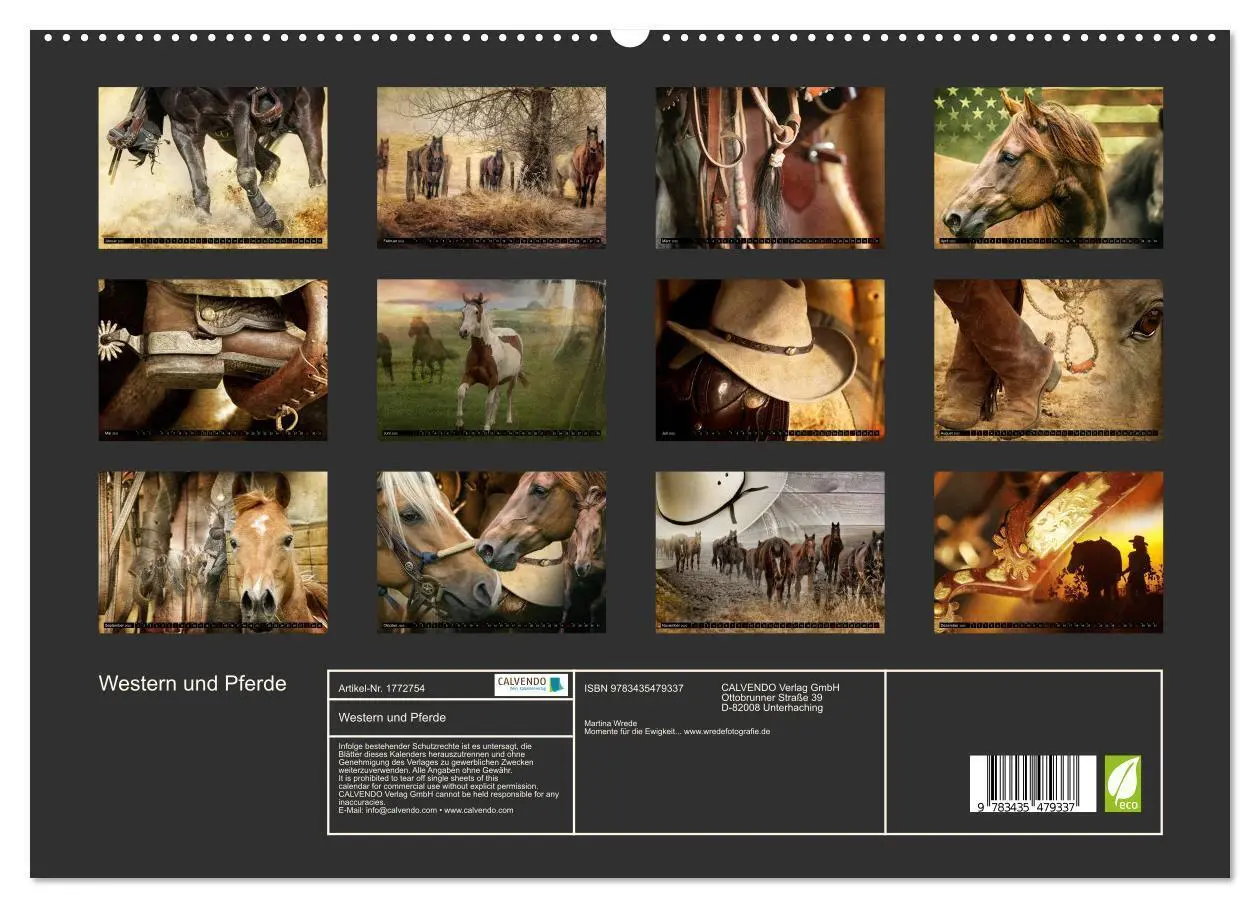Open the three horse heads nuzzling thumbnail
Image resolution: width=1260 pixels, height=908 pixels.
coord(491,552)
